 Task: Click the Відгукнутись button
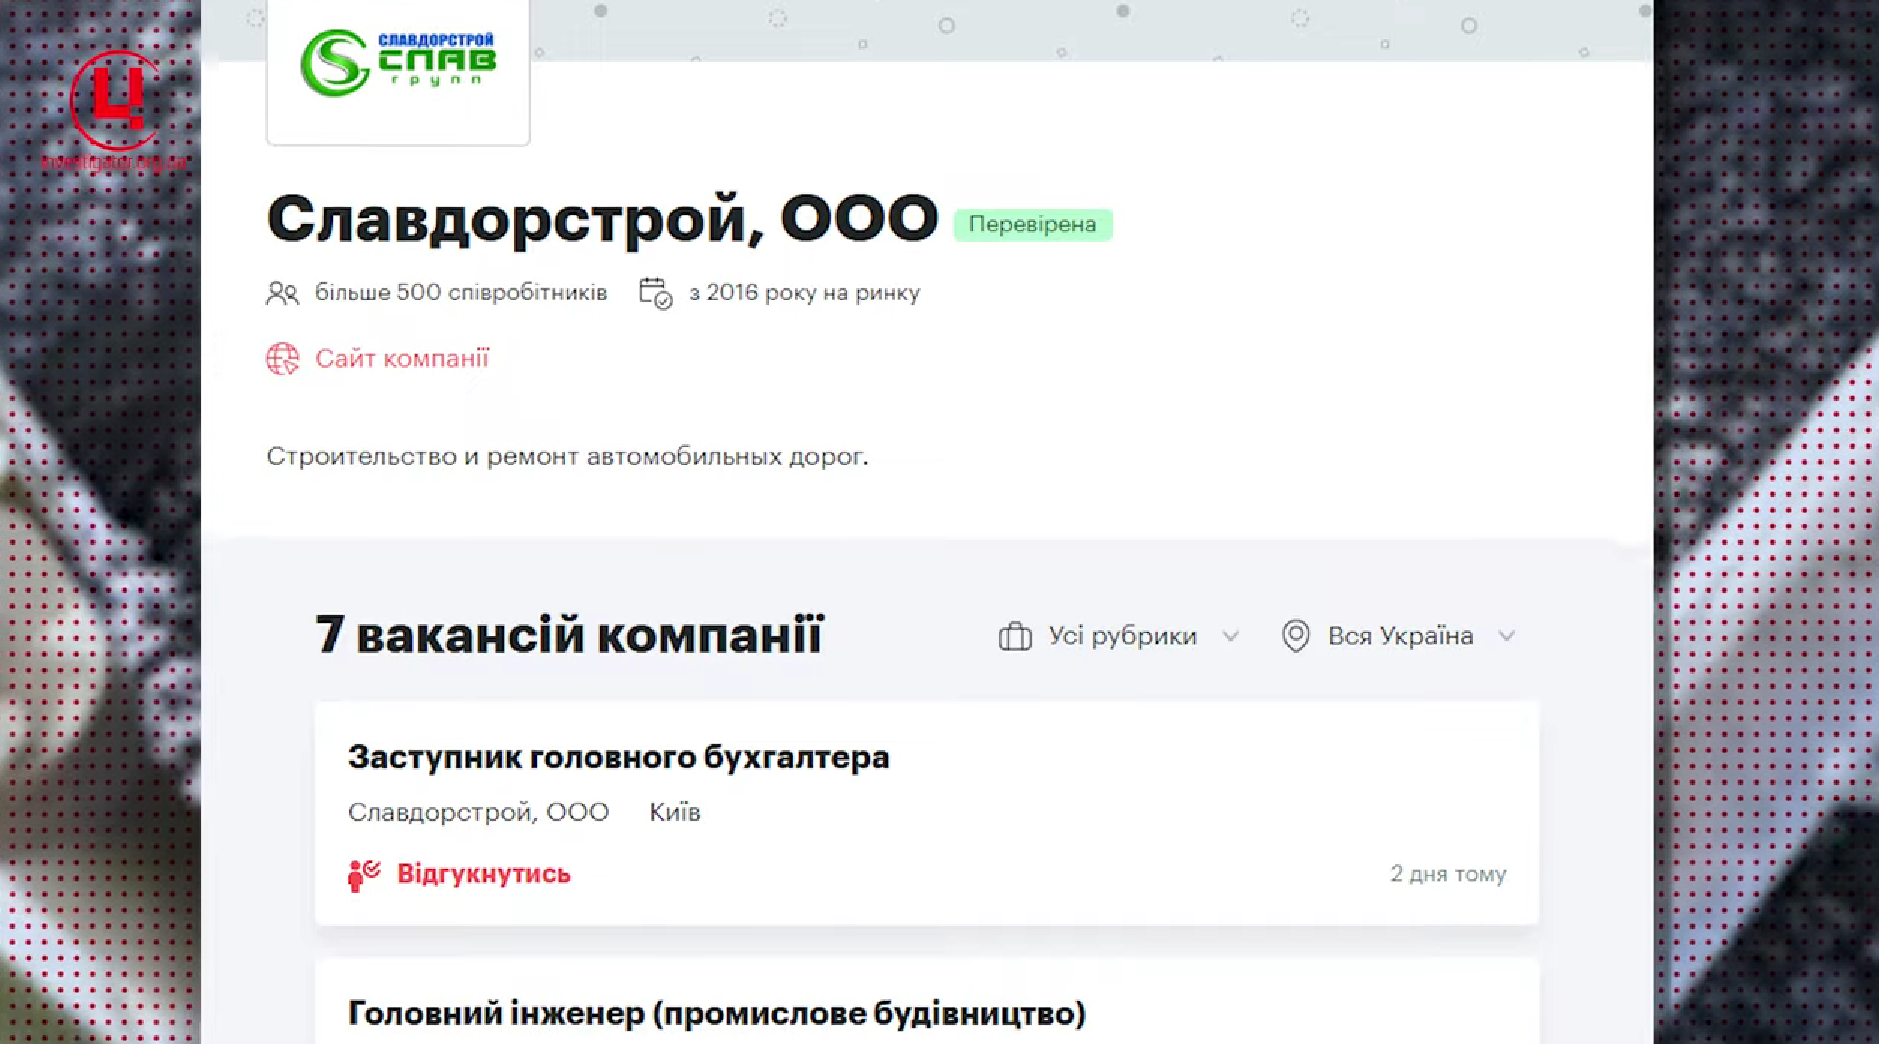(484, 874)
